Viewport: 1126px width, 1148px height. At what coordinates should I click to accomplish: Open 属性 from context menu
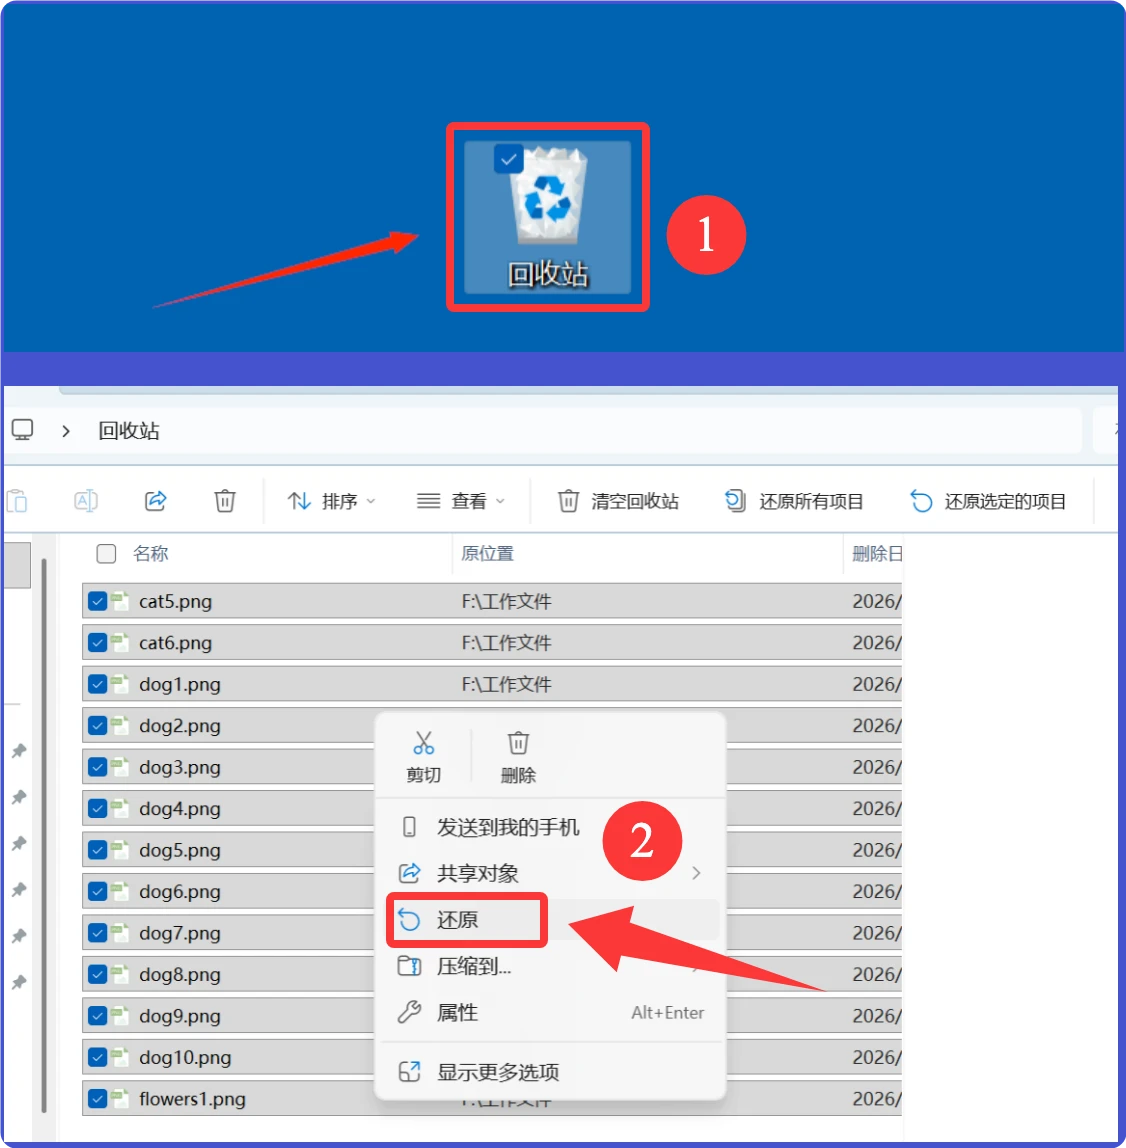[x=550, y=1013]
